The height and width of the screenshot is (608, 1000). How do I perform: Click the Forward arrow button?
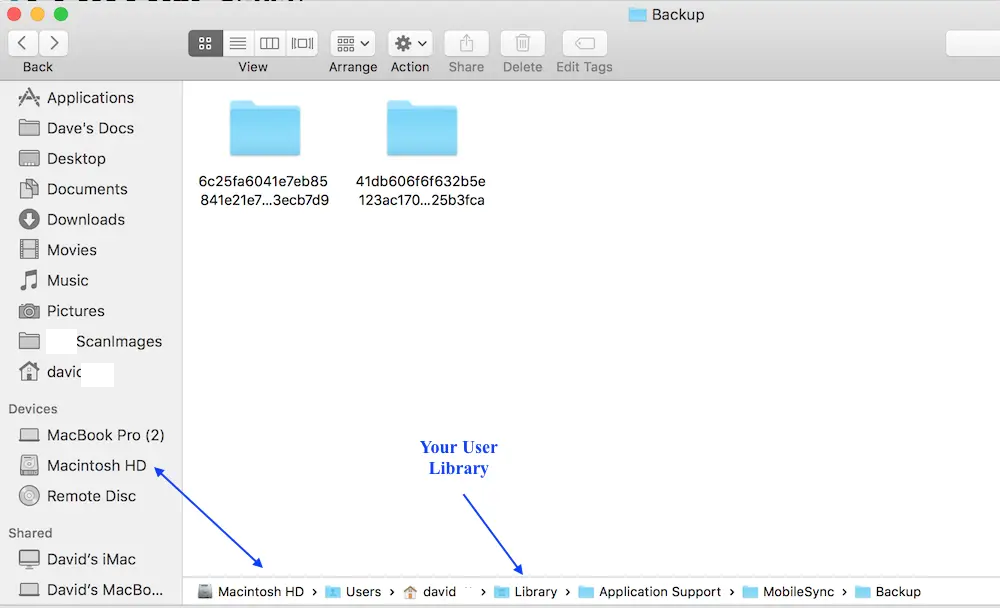click(x=53, y=43)
